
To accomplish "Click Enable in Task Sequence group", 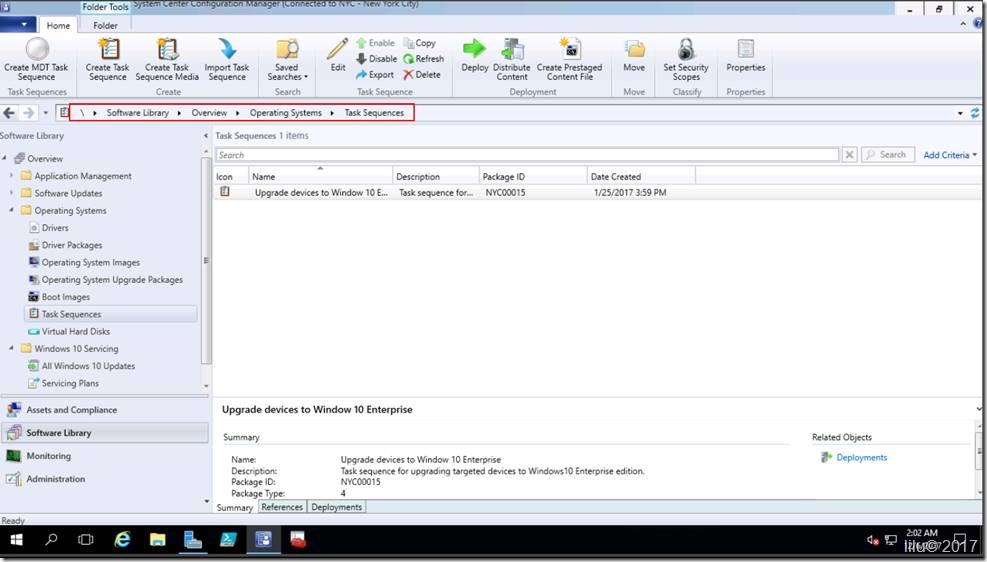I will [x=376, y=43].
